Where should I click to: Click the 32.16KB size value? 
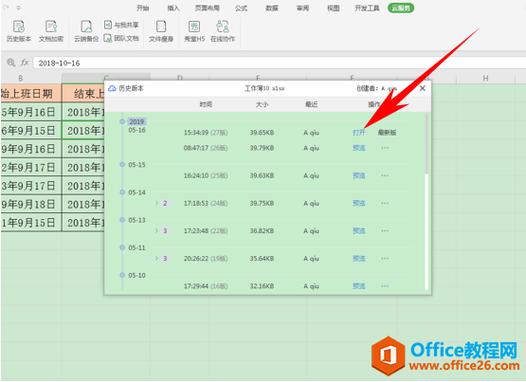[x=262, y=286]
